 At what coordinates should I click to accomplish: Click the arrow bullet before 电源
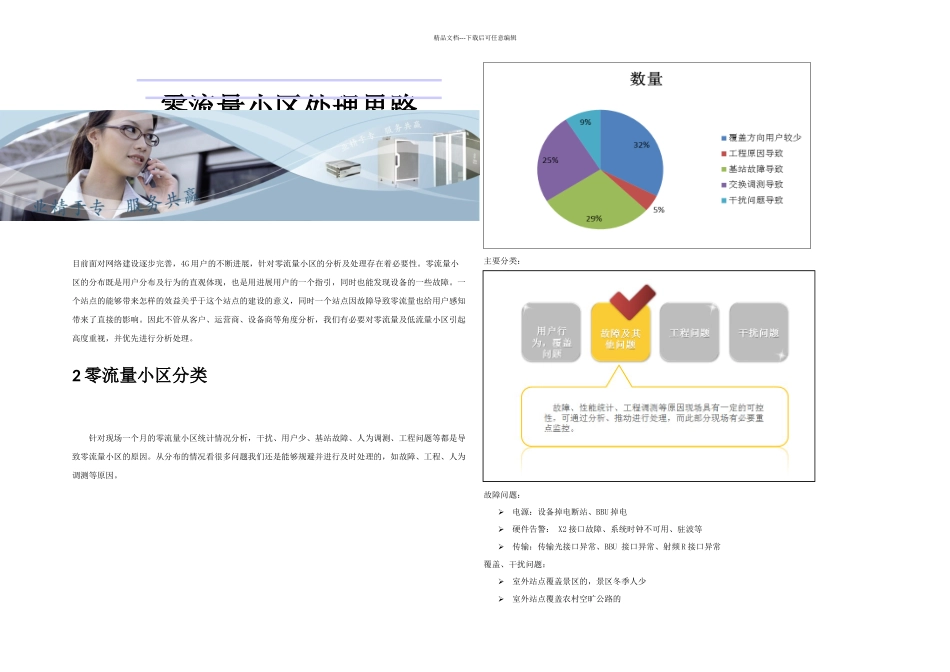point(501,512)
